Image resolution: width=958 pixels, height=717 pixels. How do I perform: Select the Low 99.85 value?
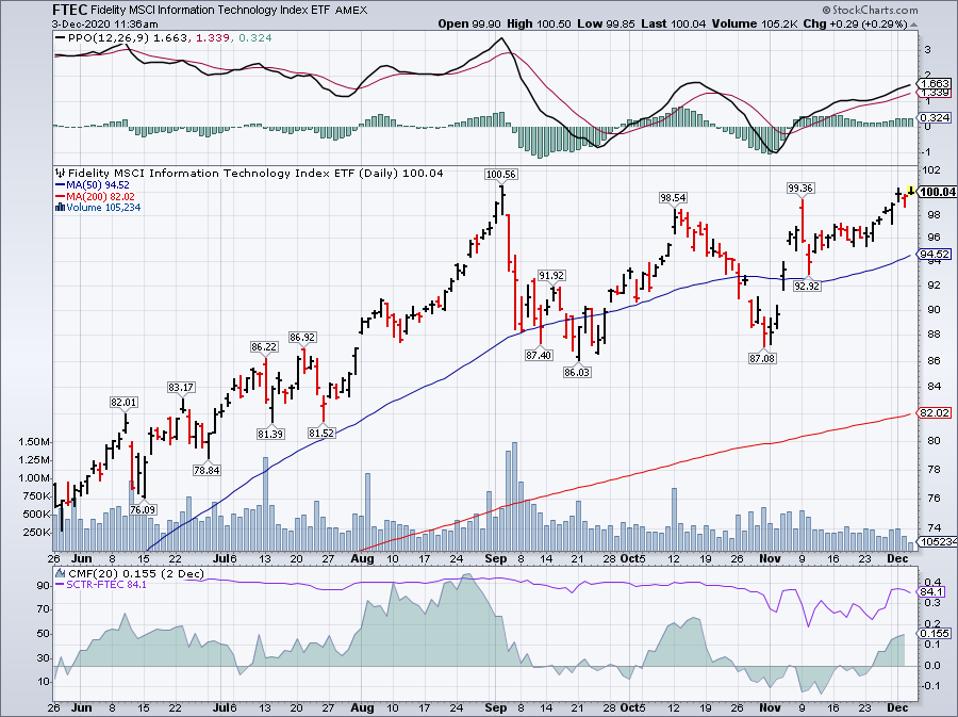pyautogui.click(x=607, y=24)
